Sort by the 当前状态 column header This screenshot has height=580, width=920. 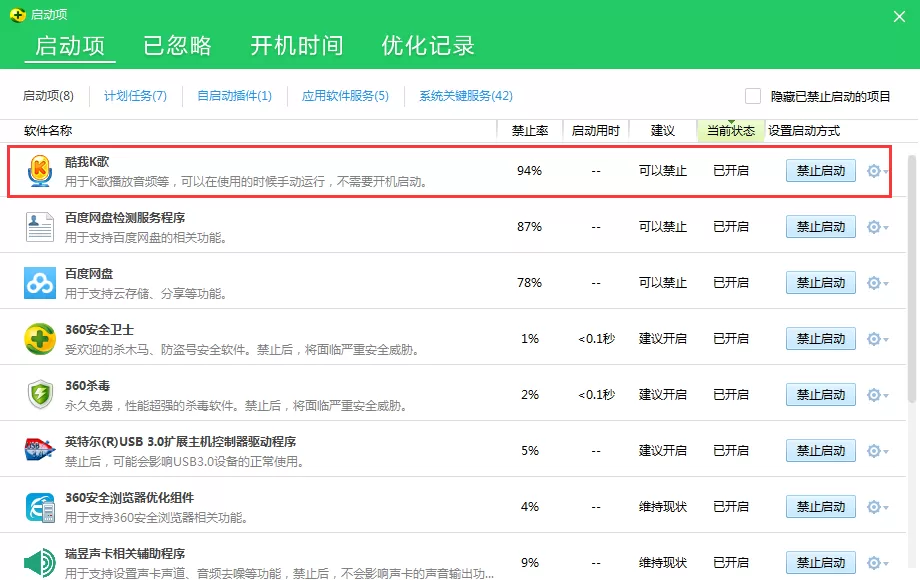click(731, 131)
